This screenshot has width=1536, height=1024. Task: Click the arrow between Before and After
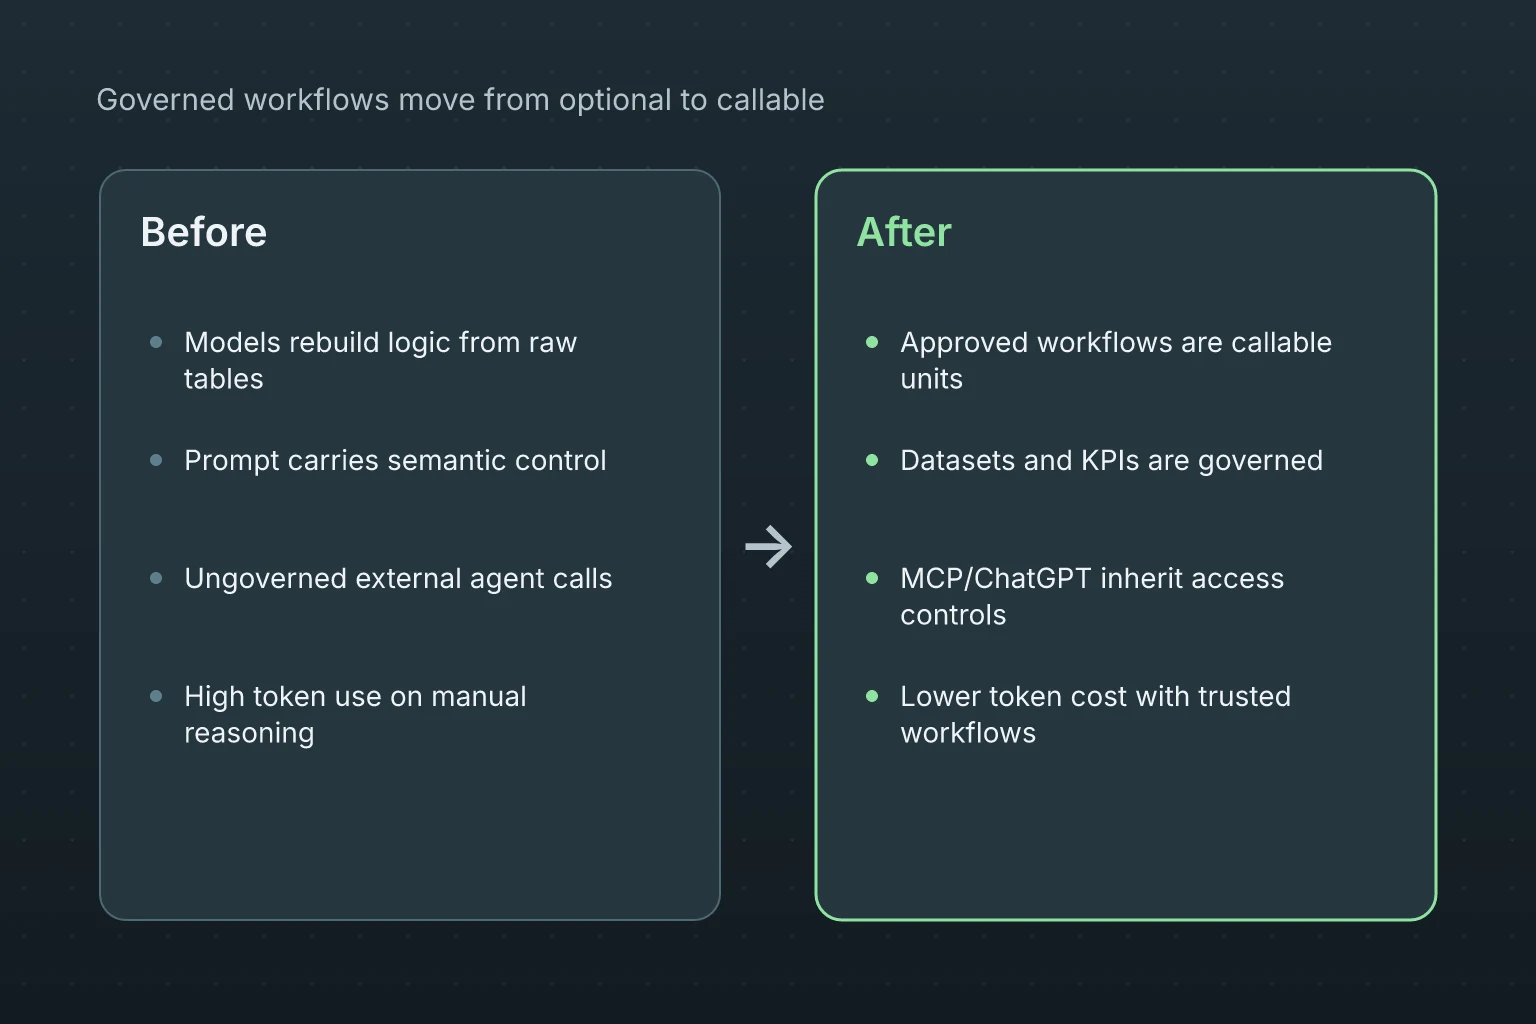768,547
